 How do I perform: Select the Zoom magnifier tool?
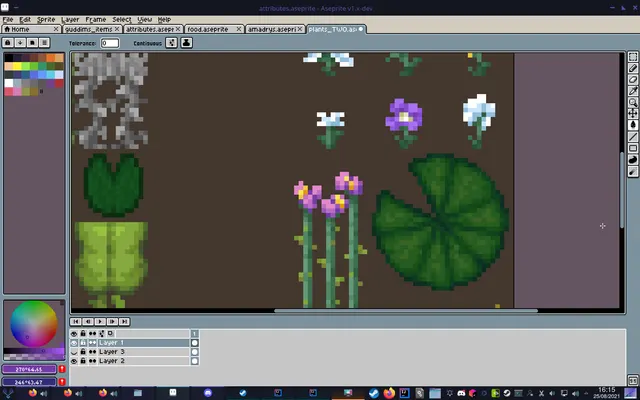pos(633,102)
